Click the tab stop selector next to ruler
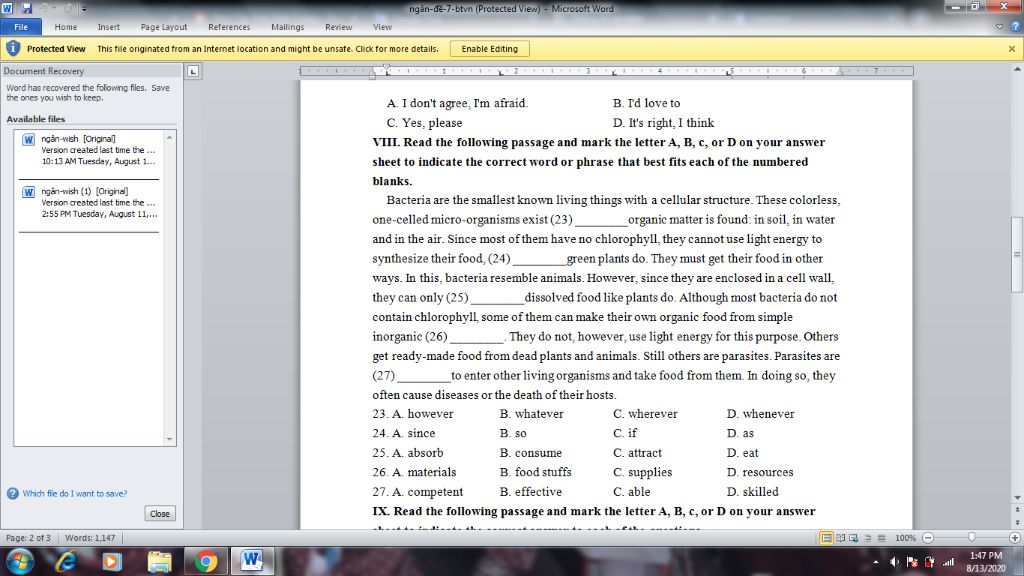This screenshot has height=576, width=1024. [x=193, y=71]
